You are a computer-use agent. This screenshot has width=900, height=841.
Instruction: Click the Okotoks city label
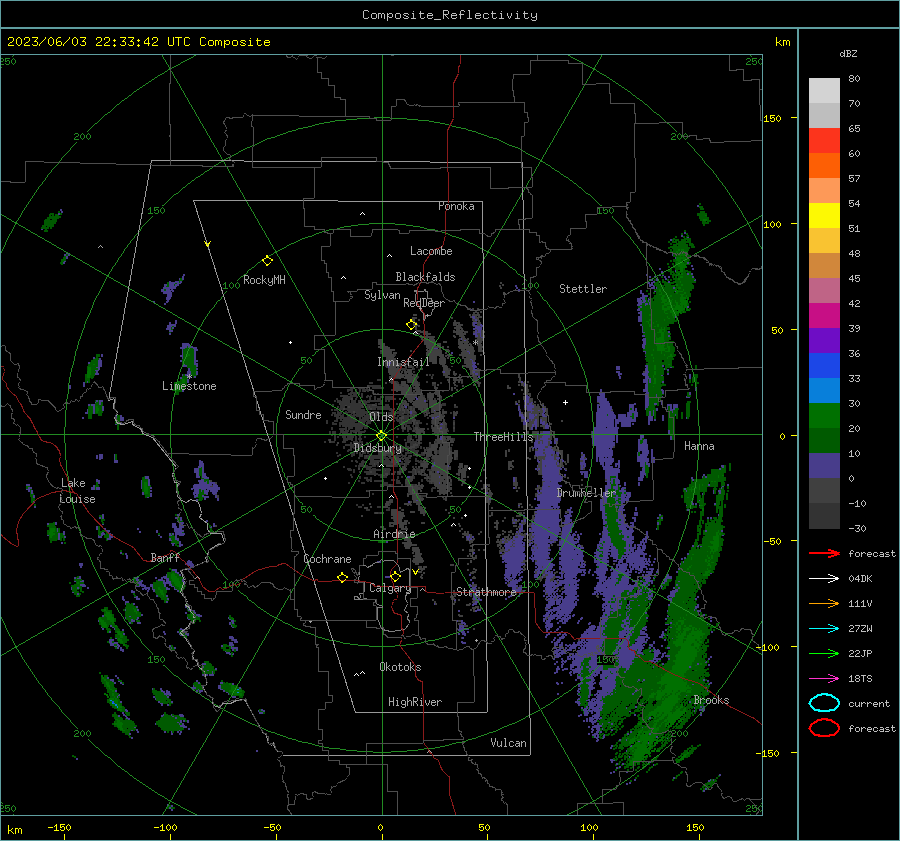[400, 667]
